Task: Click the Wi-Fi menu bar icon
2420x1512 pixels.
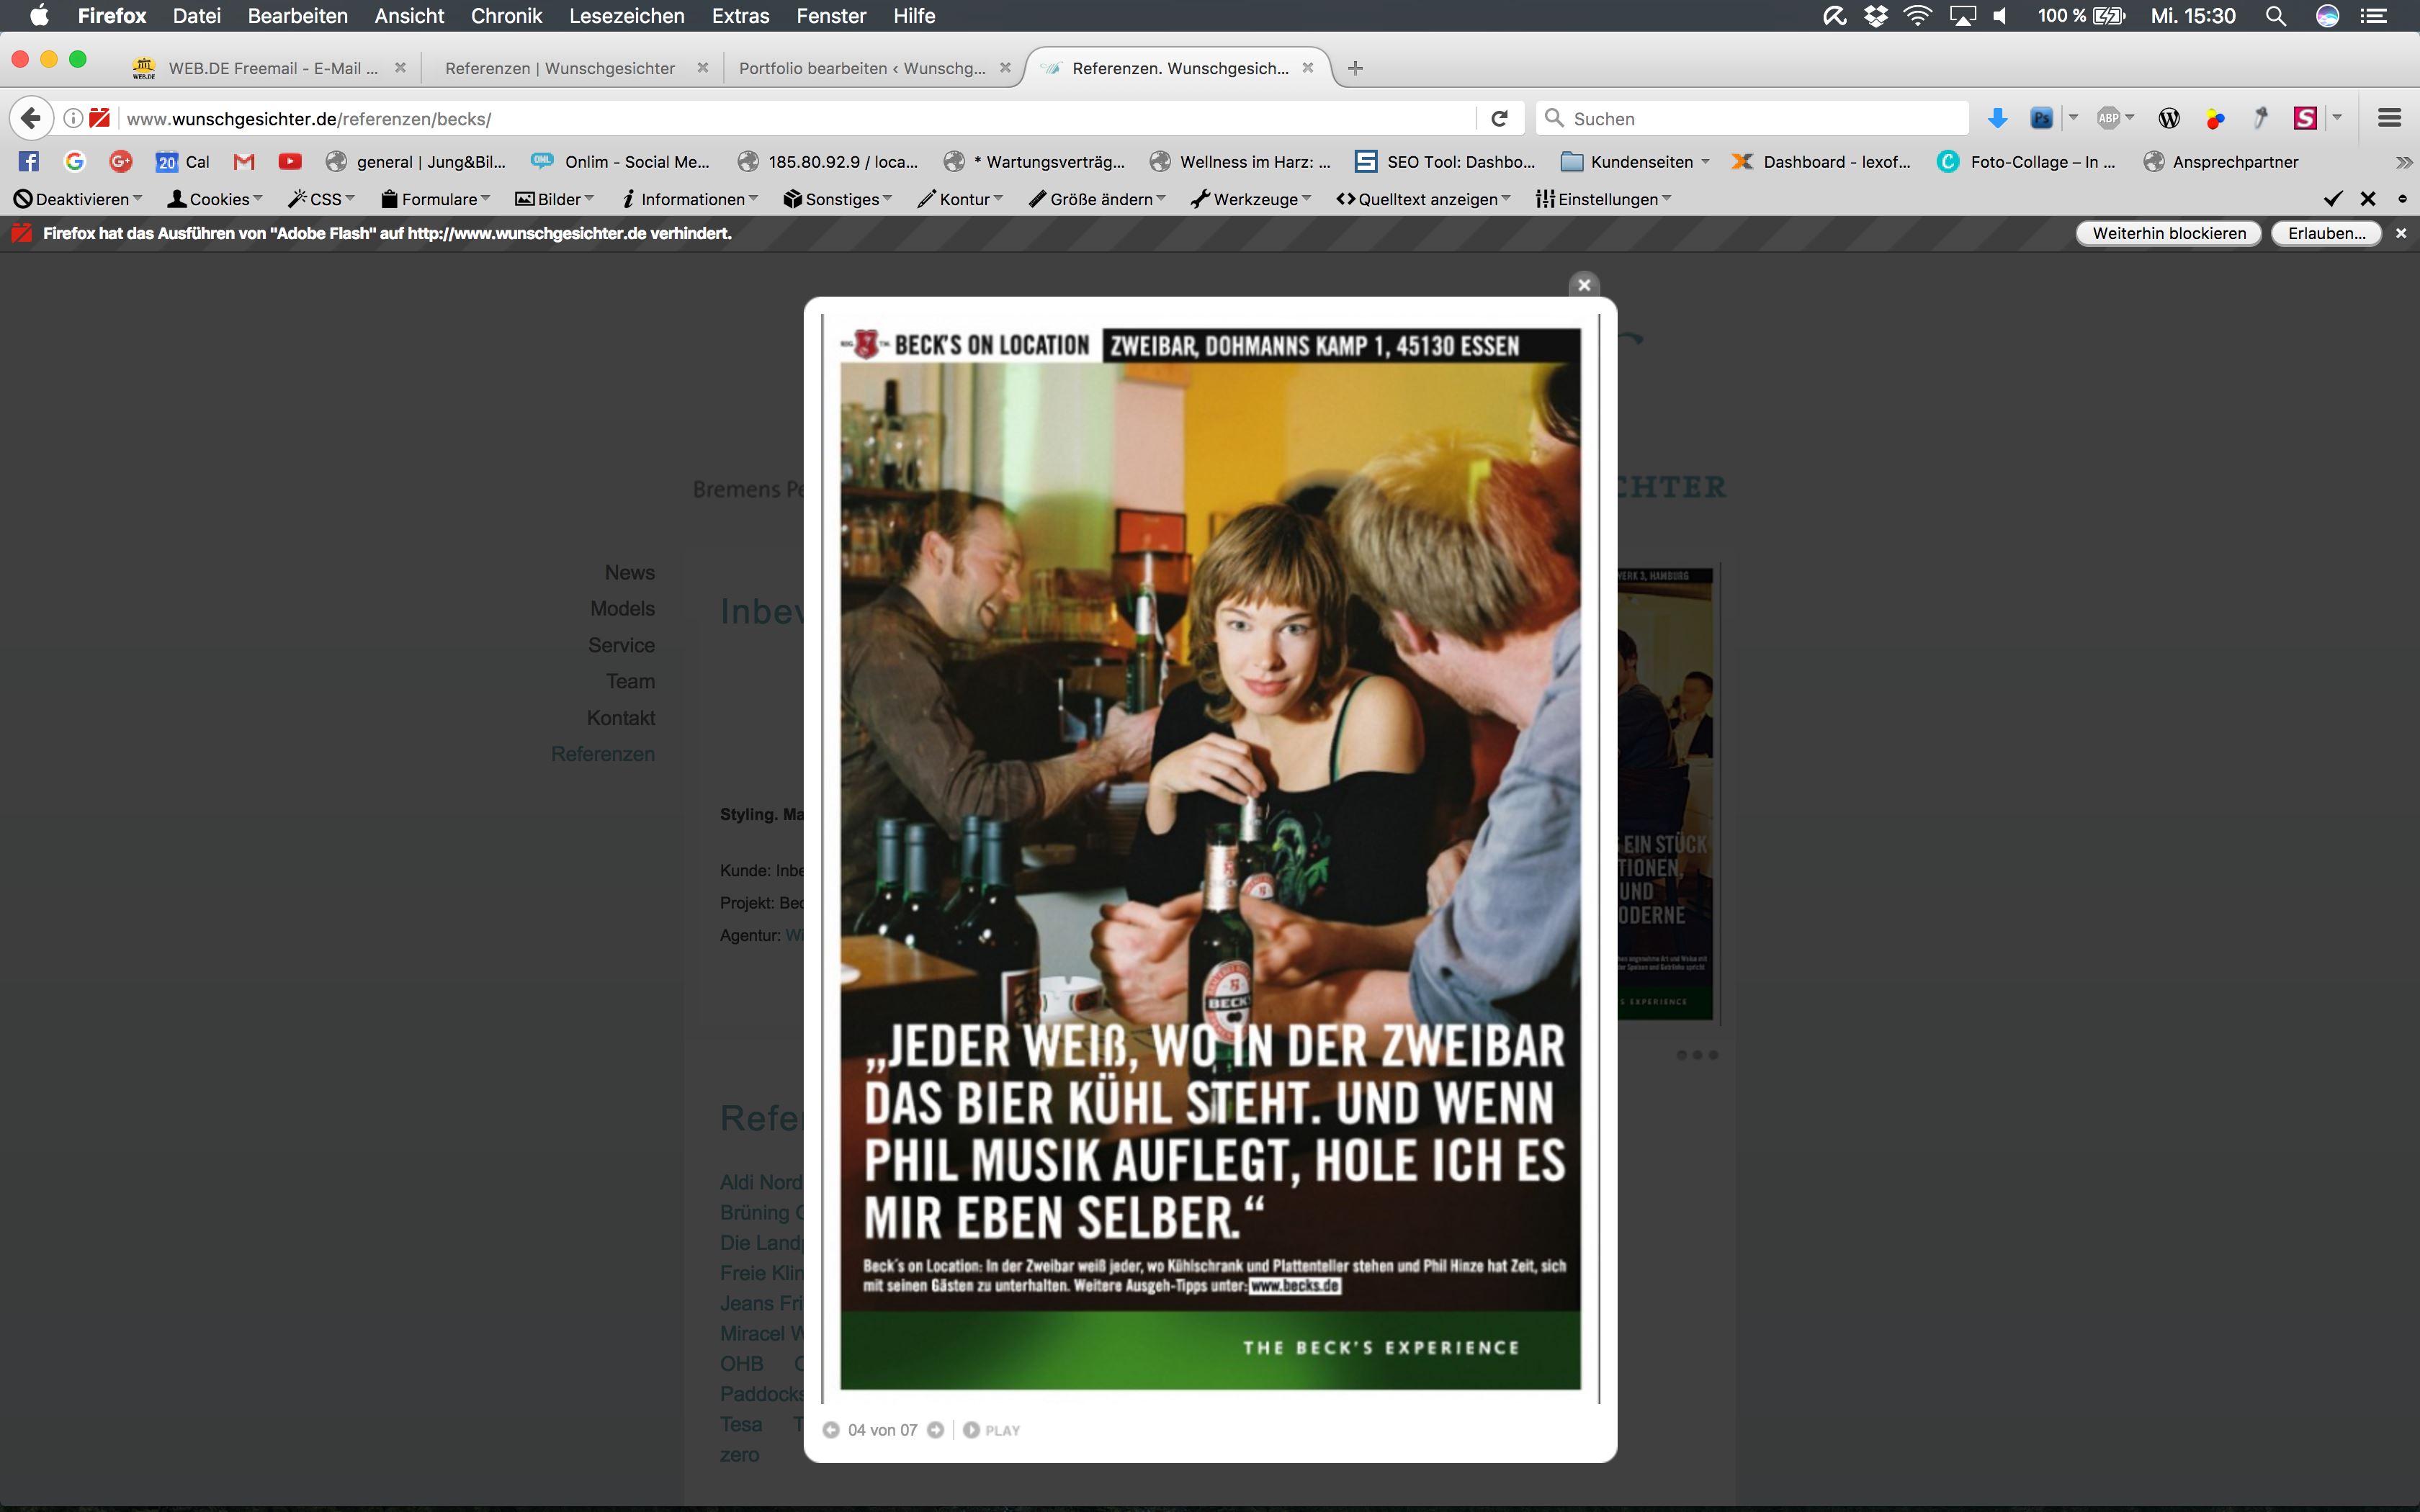Action: tap(1917, 16)
